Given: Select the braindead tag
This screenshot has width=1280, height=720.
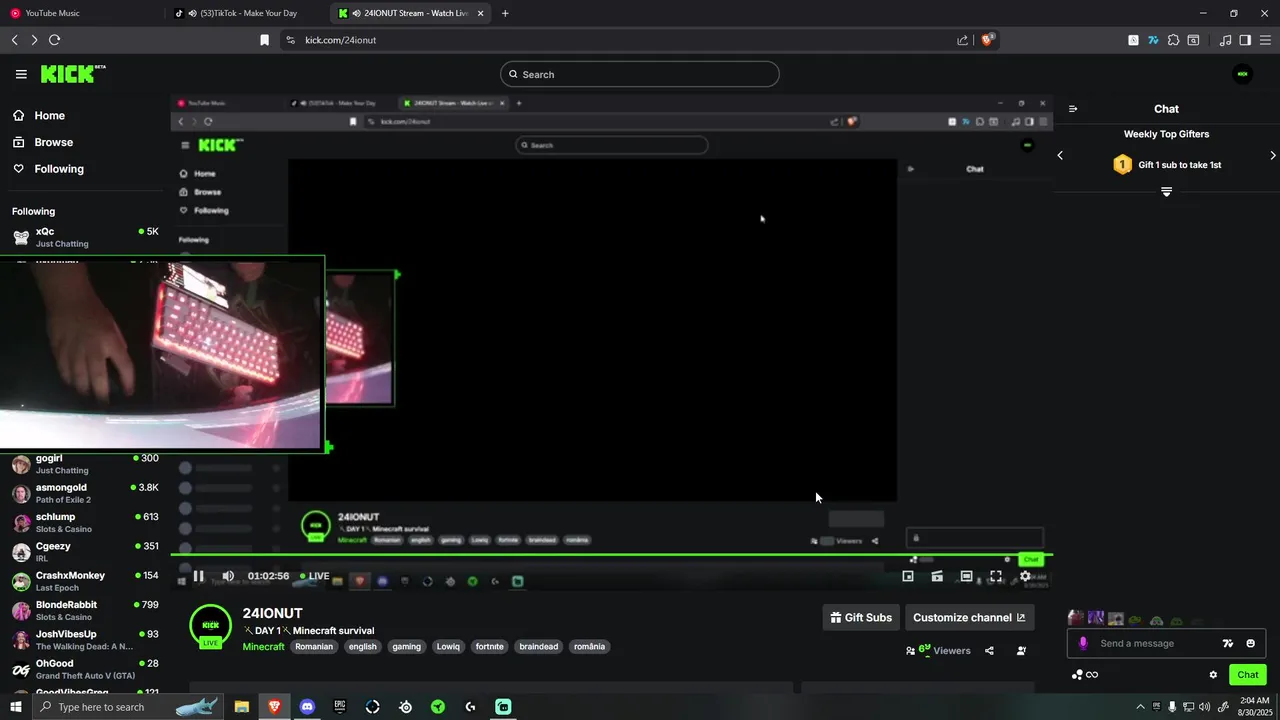Looking at the screenshot, I should (539, 647).
